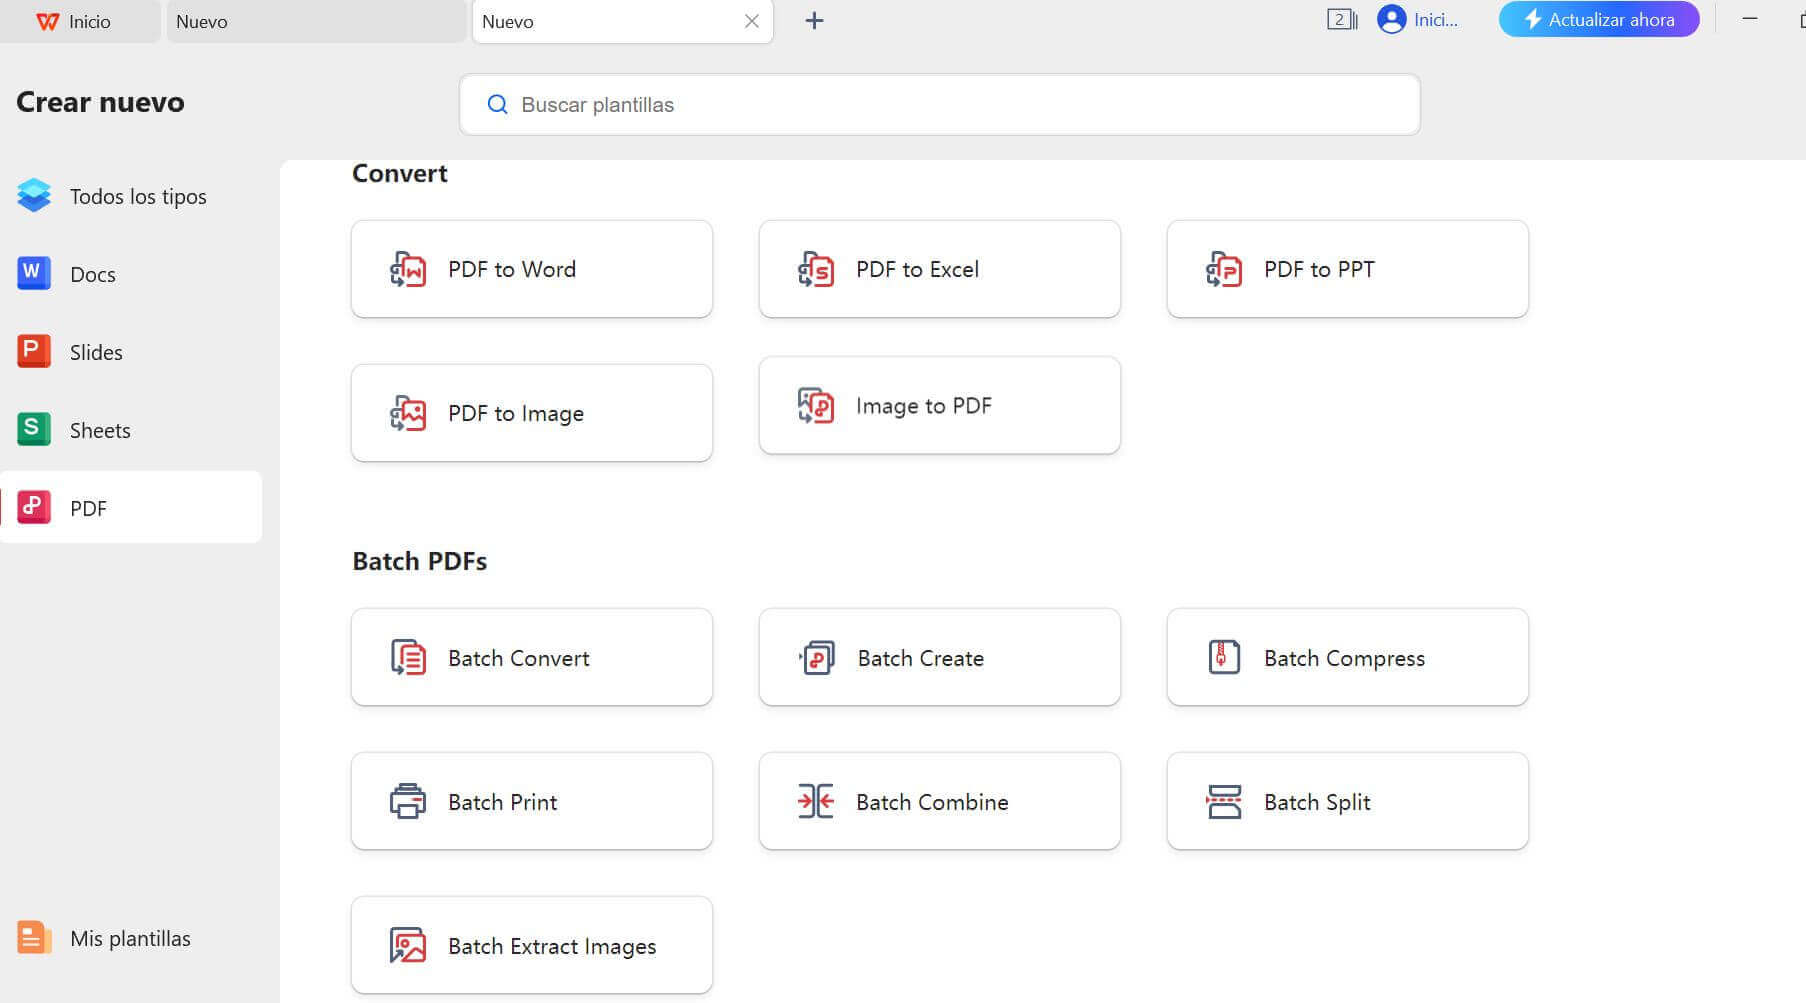This screenshot has height=1003, width=1806.
Task: Open a new tab with the plus button
Action: click(x=814, y=20)
